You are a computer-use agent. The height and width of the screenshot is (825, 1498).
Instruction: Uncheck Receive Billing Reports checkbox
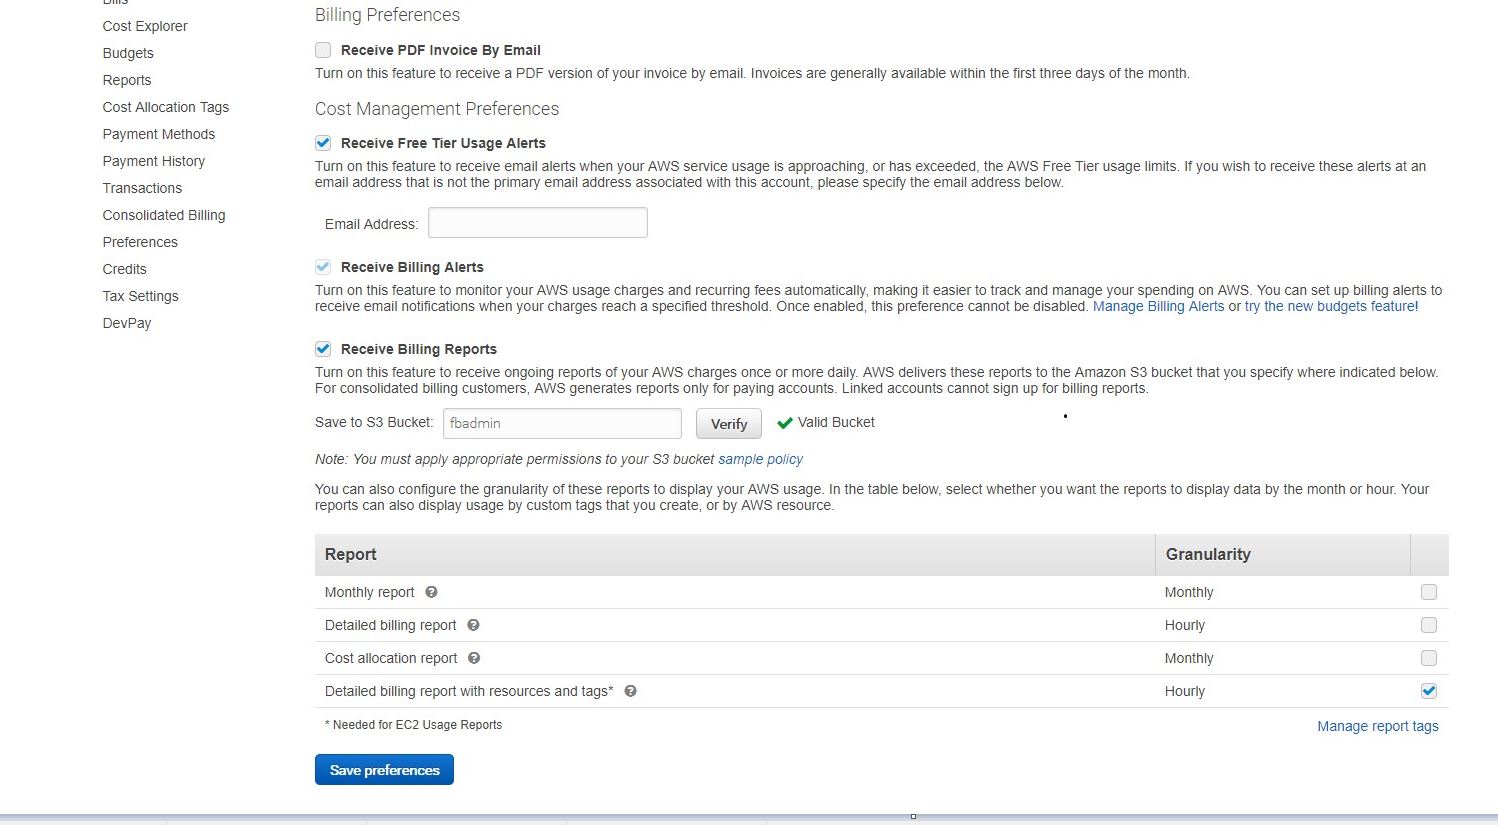pos(323,349)
